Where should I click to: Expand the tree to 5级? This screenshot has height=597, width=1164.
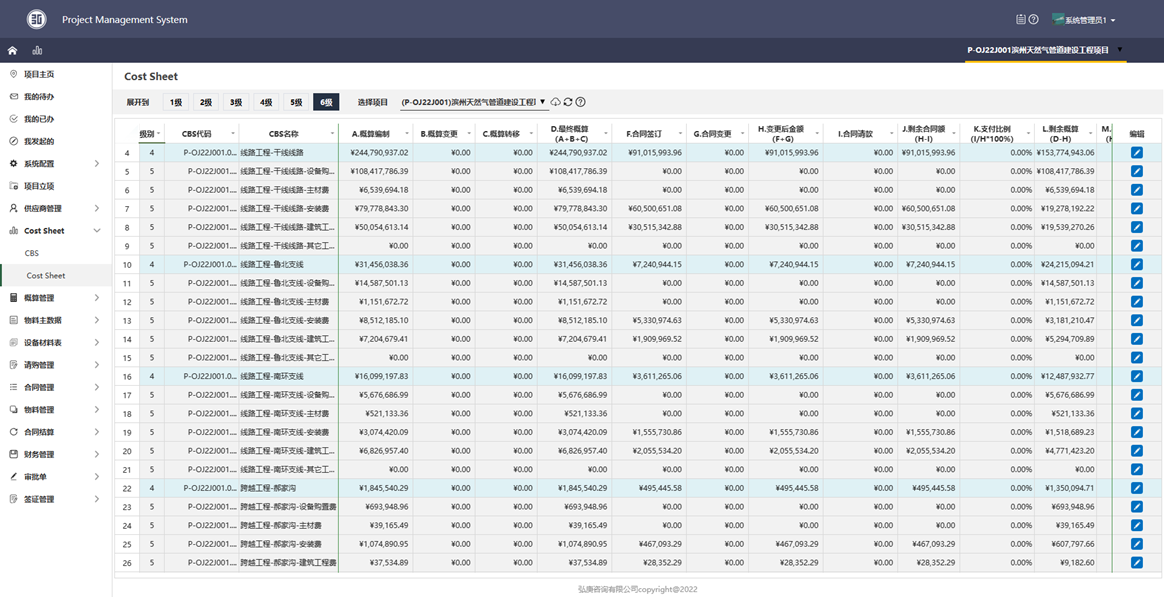coord(296,102)
